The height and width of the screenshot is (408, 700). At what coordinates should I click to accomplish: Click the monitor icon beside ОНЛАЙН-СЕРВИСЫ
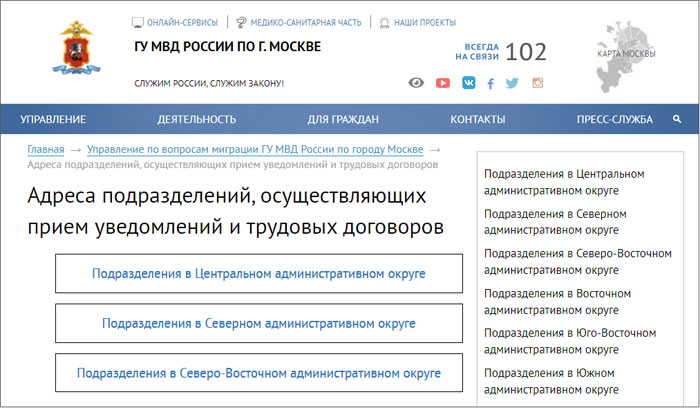coord(138,23)
